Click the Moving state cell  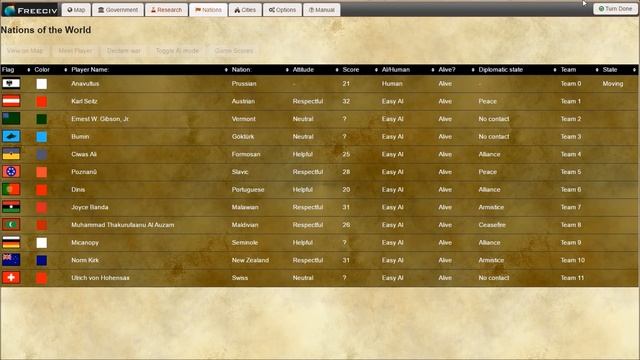point(613,84)
